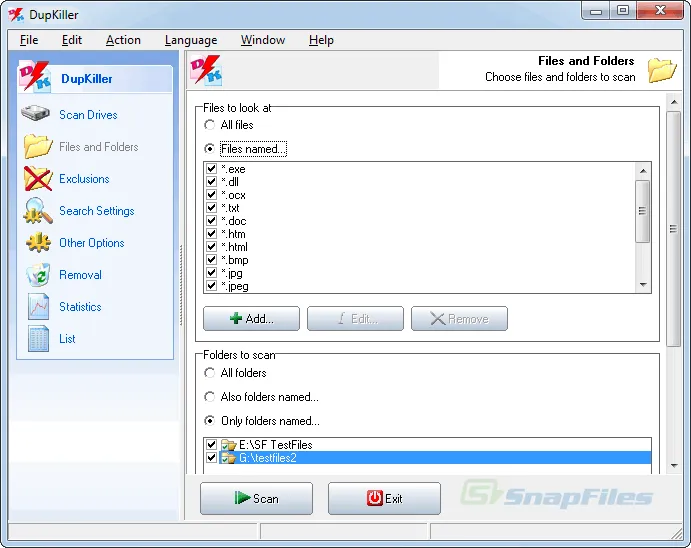The height and width of the screenshot is (548, 691).
Task: Click the List spreadsheet icon
Action: click(38, 338)
